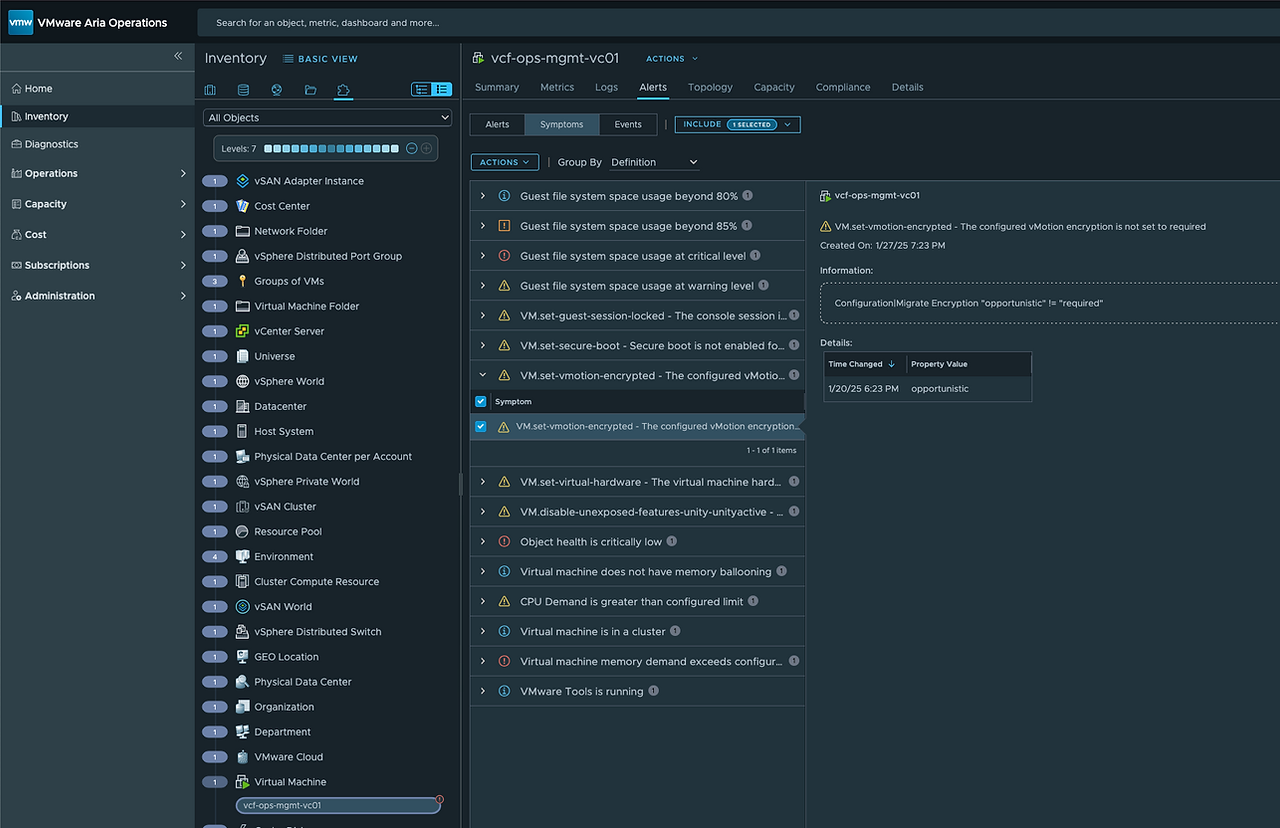Switch inventory to list view mode
The height and width of the screenshot is (828, 1280).
(441, 90)
